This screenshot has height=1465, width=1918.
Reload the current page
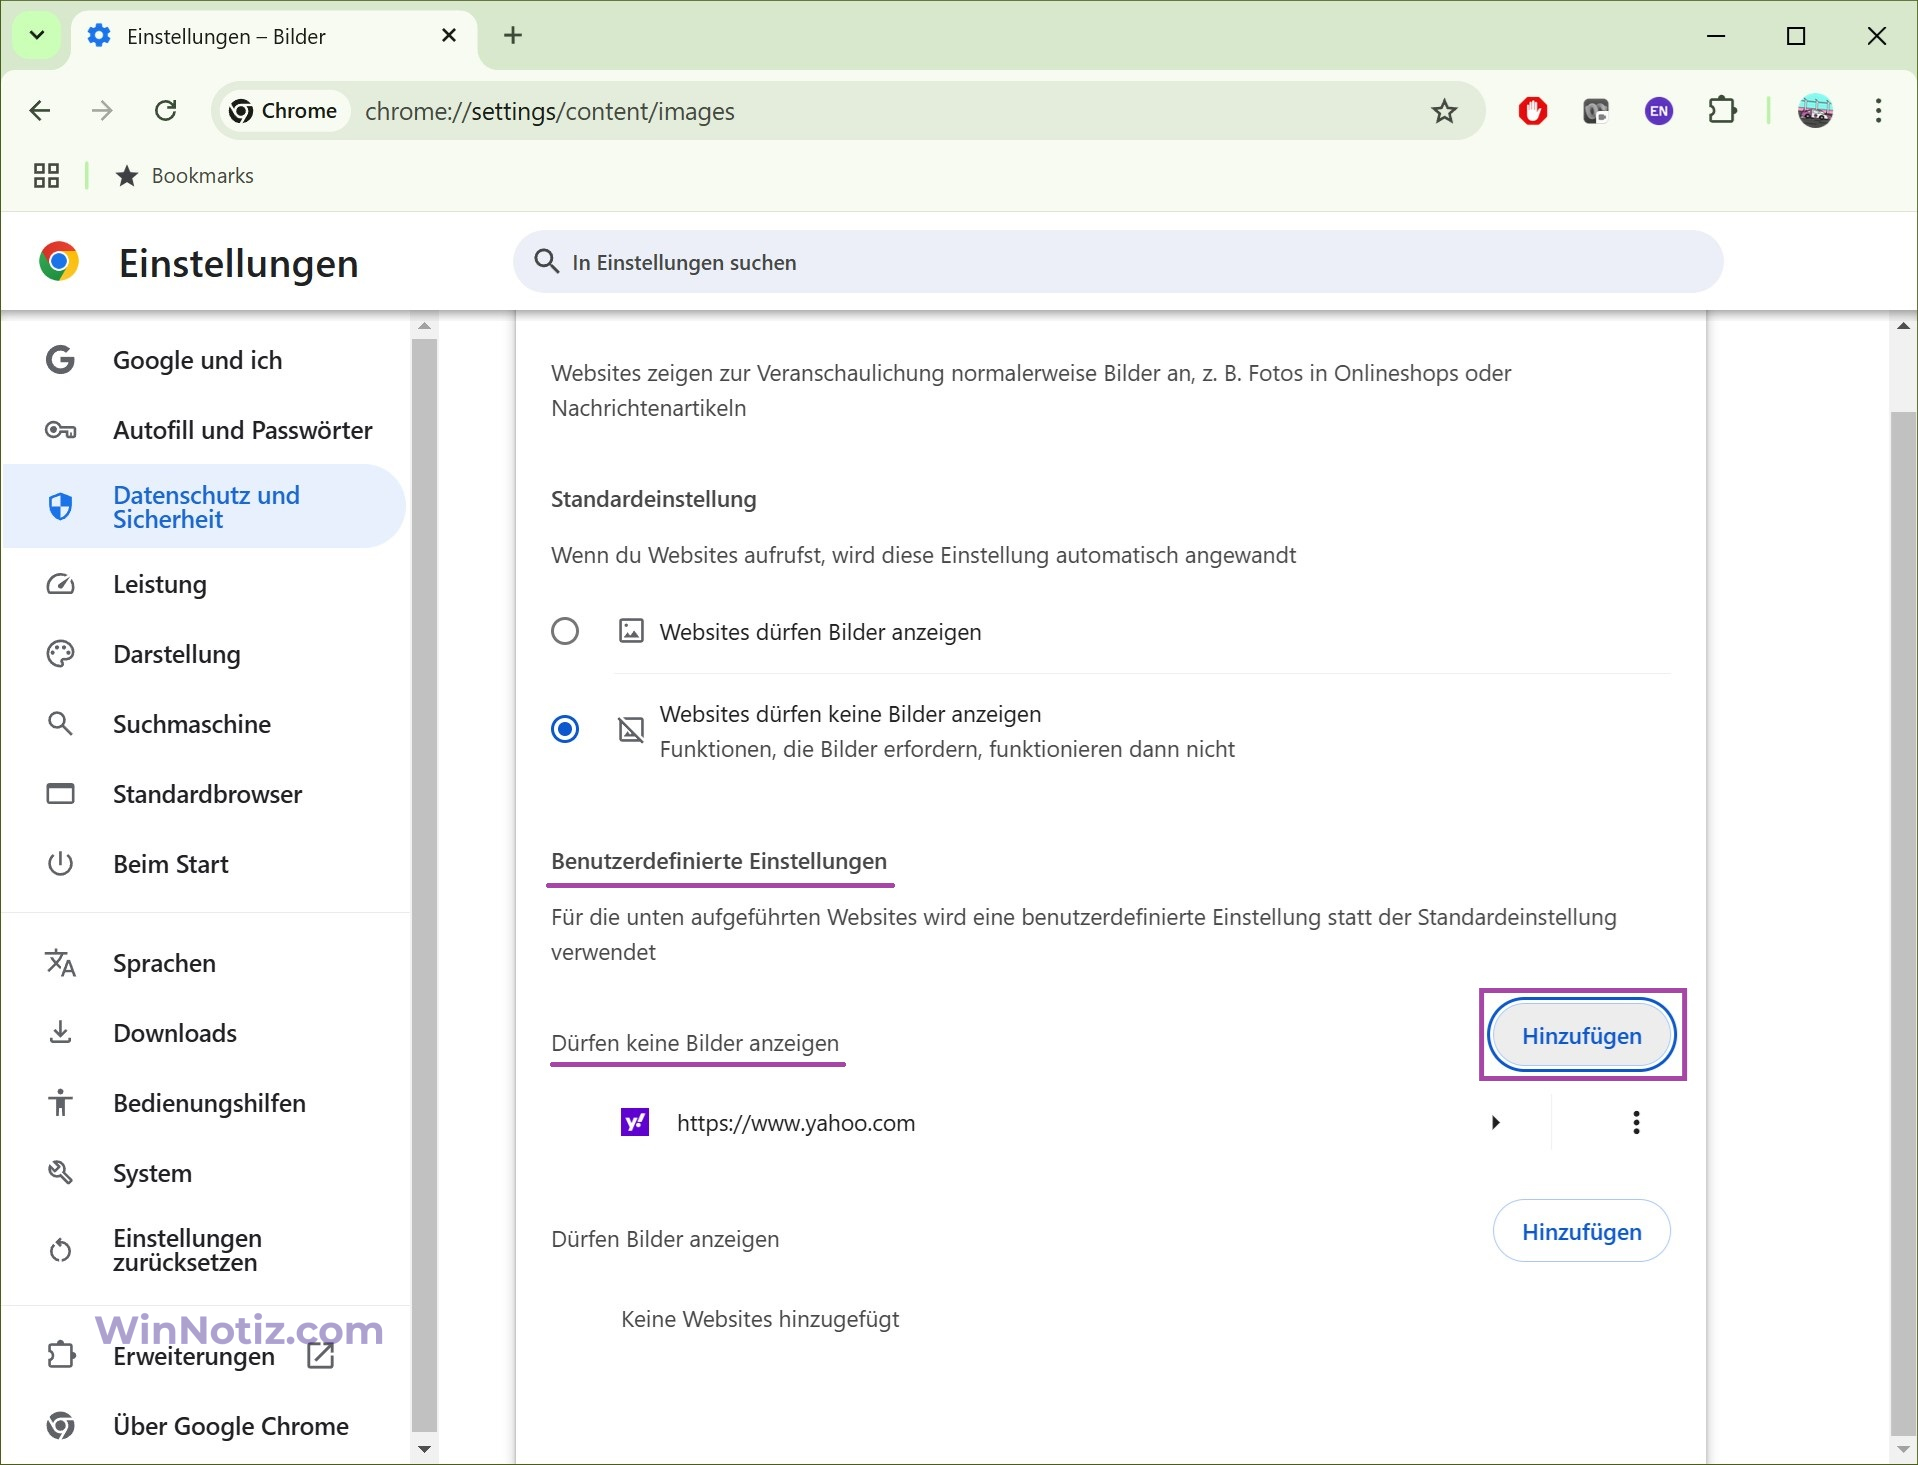[166, 111]
